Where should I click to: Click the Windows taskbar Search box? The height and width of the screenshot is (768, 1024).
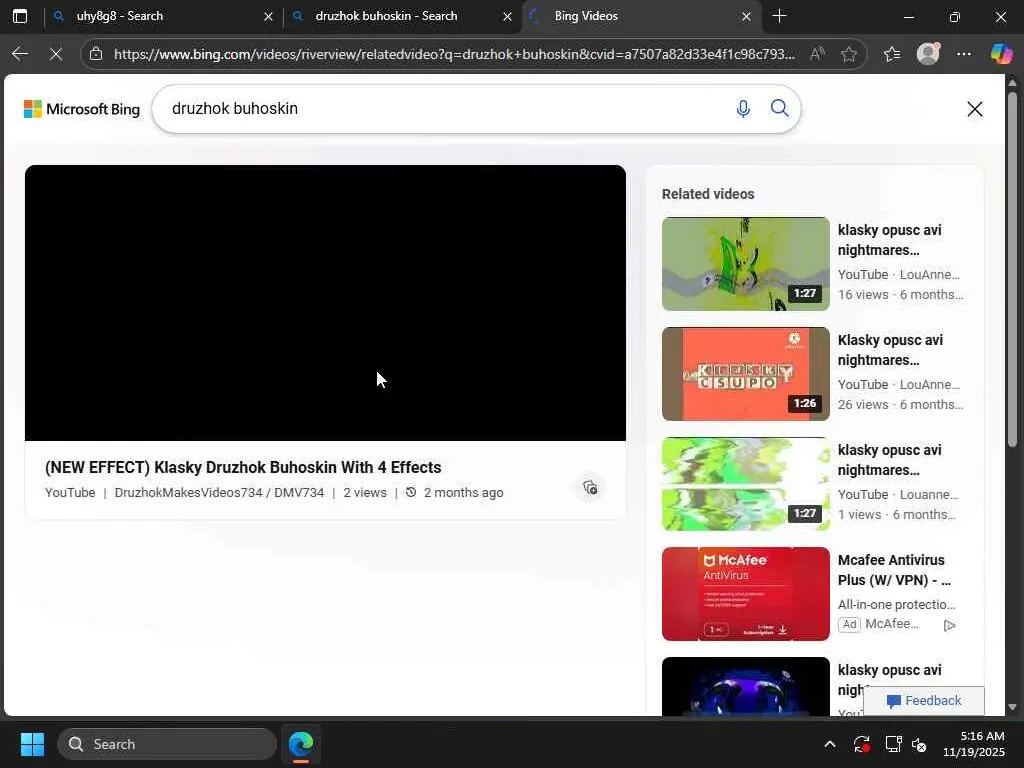point(167,744)
